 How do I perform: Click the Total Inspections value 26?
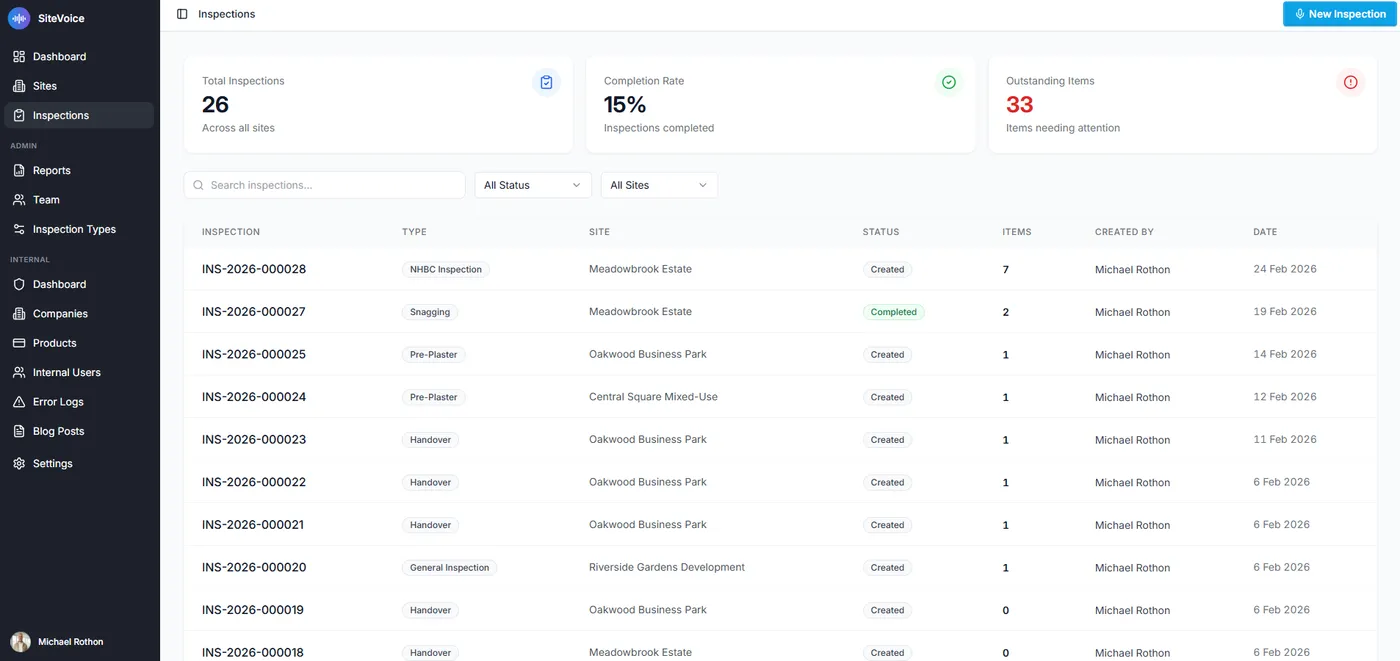215,105
